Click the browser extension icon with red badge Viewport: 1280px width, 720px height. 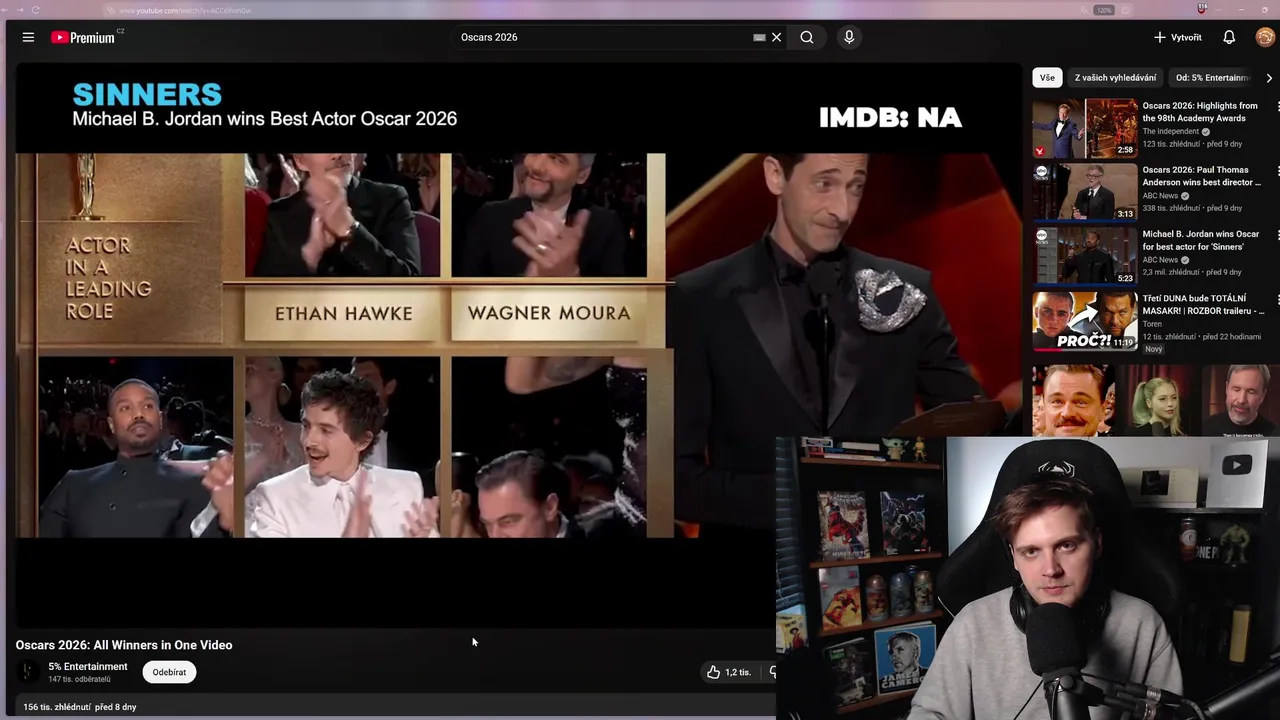pyautogui.click(x=1202, y=9)
